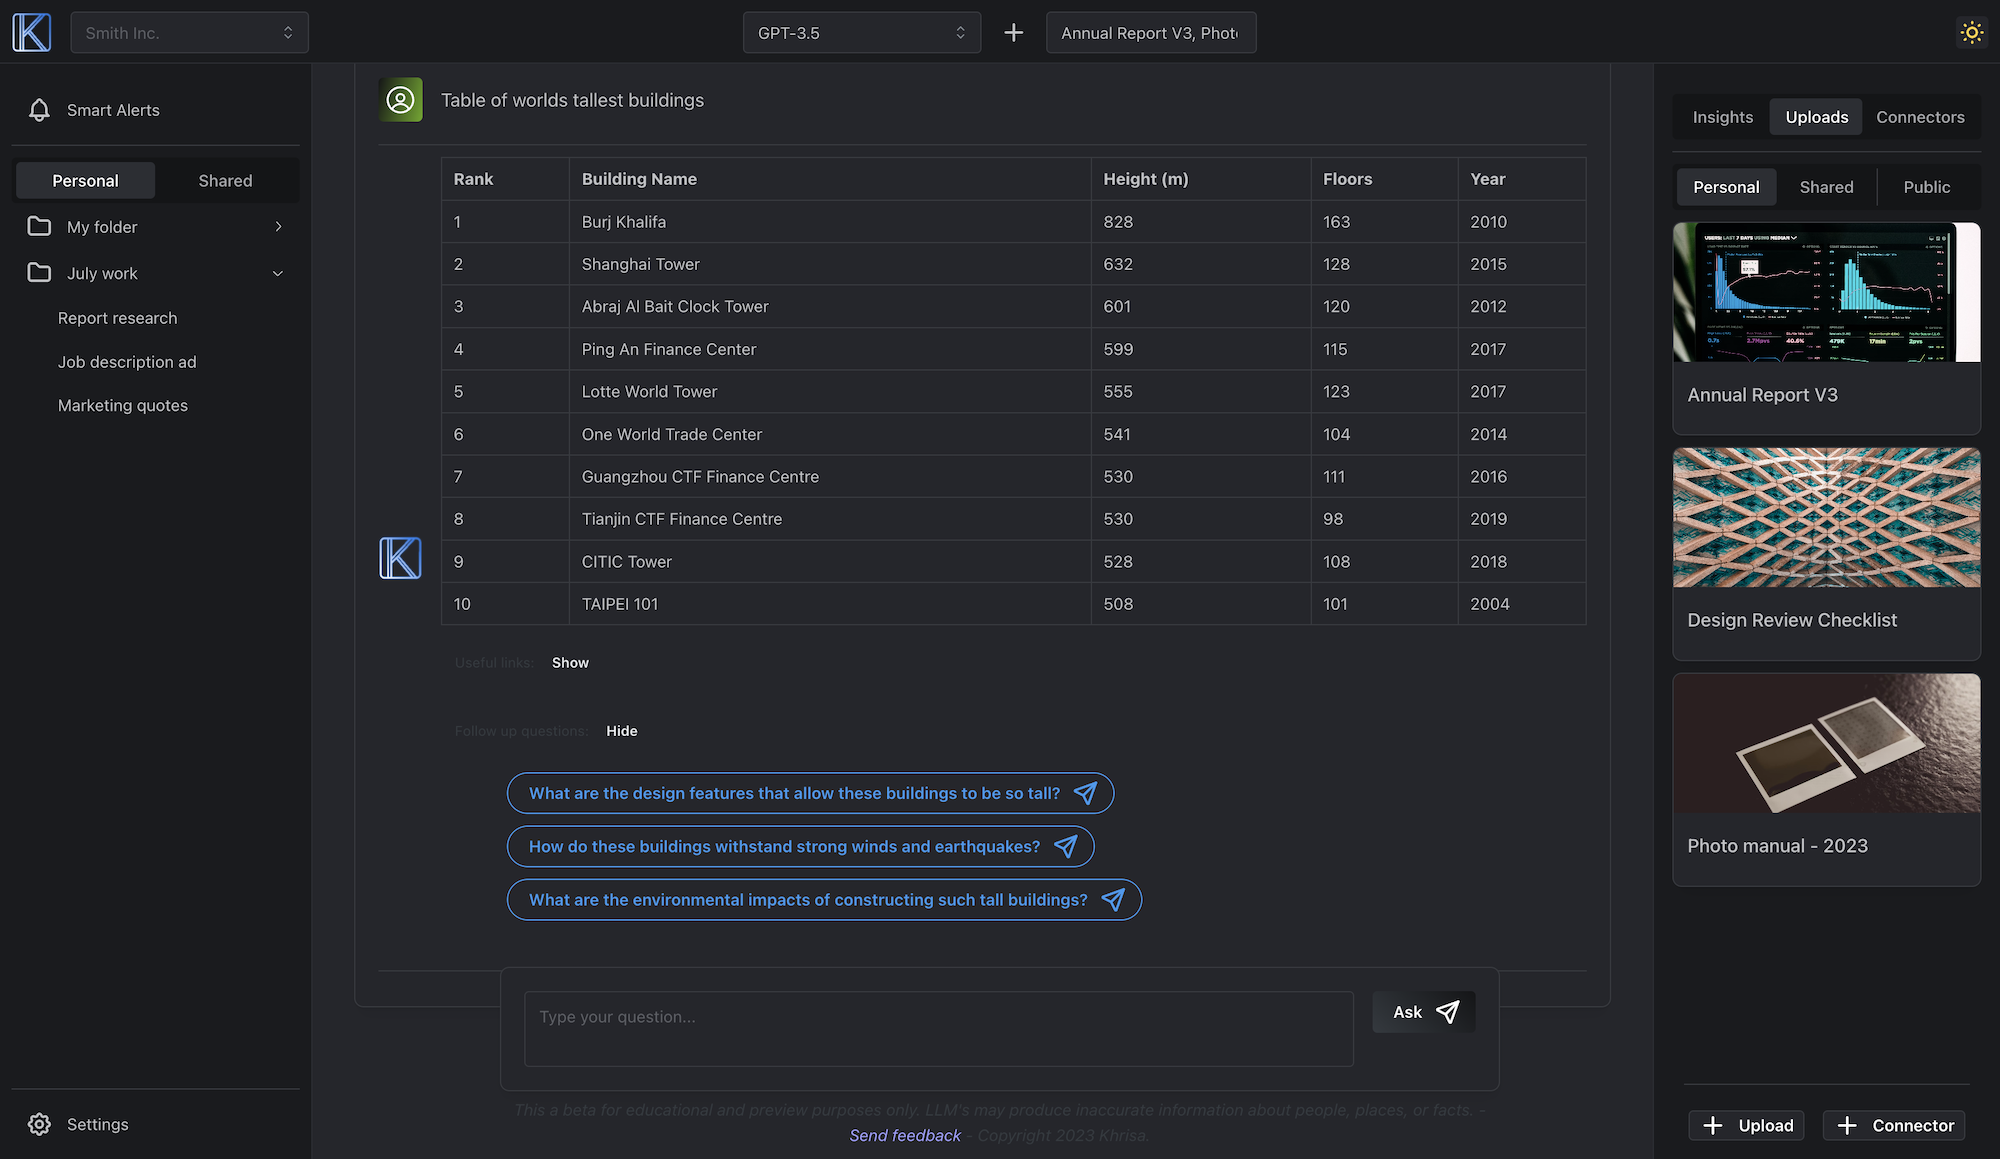
Task: Click the Ask button
Action: 1424,1012
